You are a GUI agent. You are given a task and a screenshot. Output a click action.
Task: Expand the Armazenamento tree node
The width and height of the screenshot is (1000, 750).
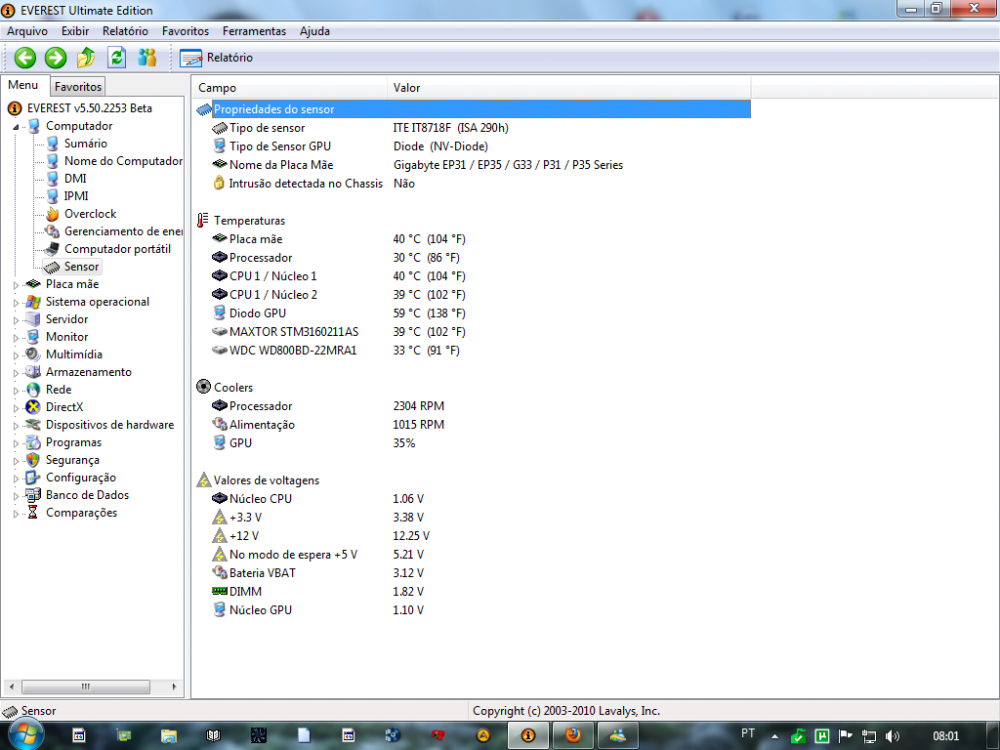point(16,373)
